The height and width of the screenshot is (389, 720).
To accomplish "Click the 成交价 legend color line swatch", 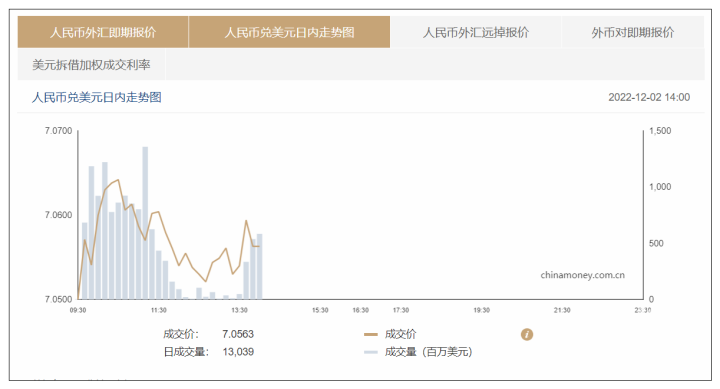I will (x=371, y=334).
